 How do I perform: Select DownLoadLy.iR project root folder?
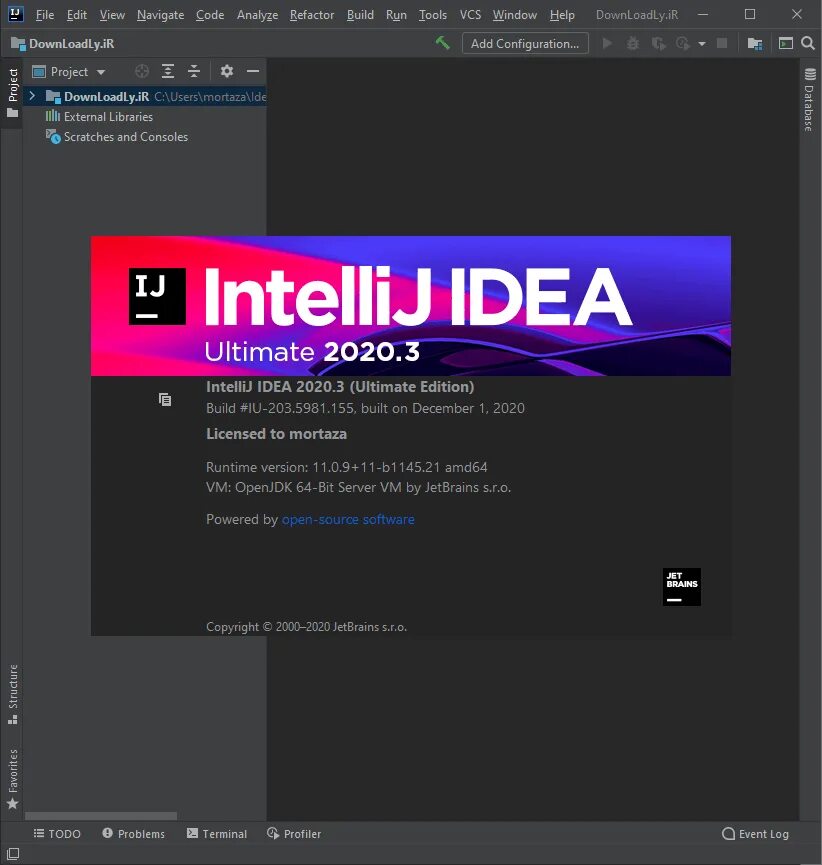coord(145,97)
